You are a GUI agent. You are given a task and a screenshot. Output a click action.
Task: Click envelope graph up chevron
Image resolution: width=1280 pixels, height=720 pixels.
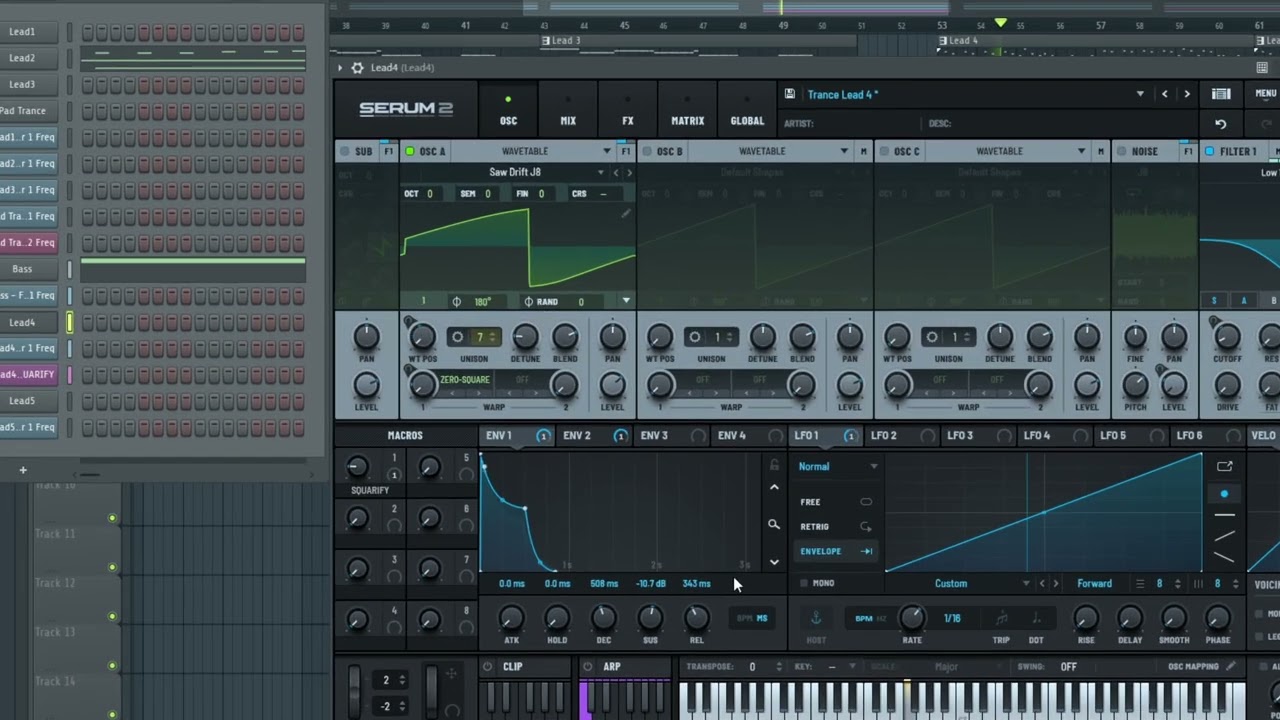pos(773,487)
